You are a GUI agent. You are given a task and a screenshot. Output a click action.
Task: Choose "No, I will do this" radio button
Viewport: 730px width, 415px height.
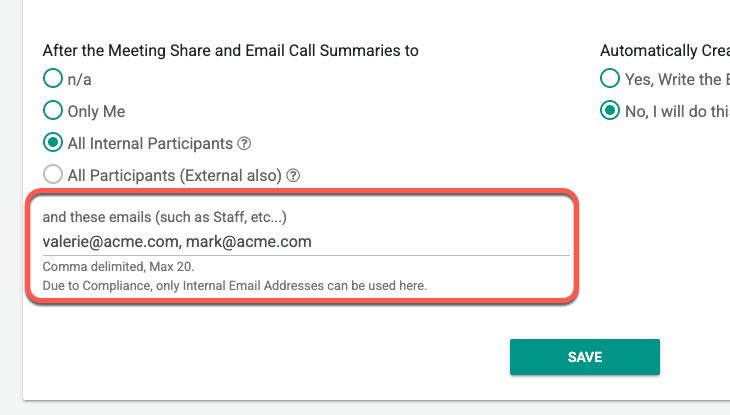click(609, 111)
